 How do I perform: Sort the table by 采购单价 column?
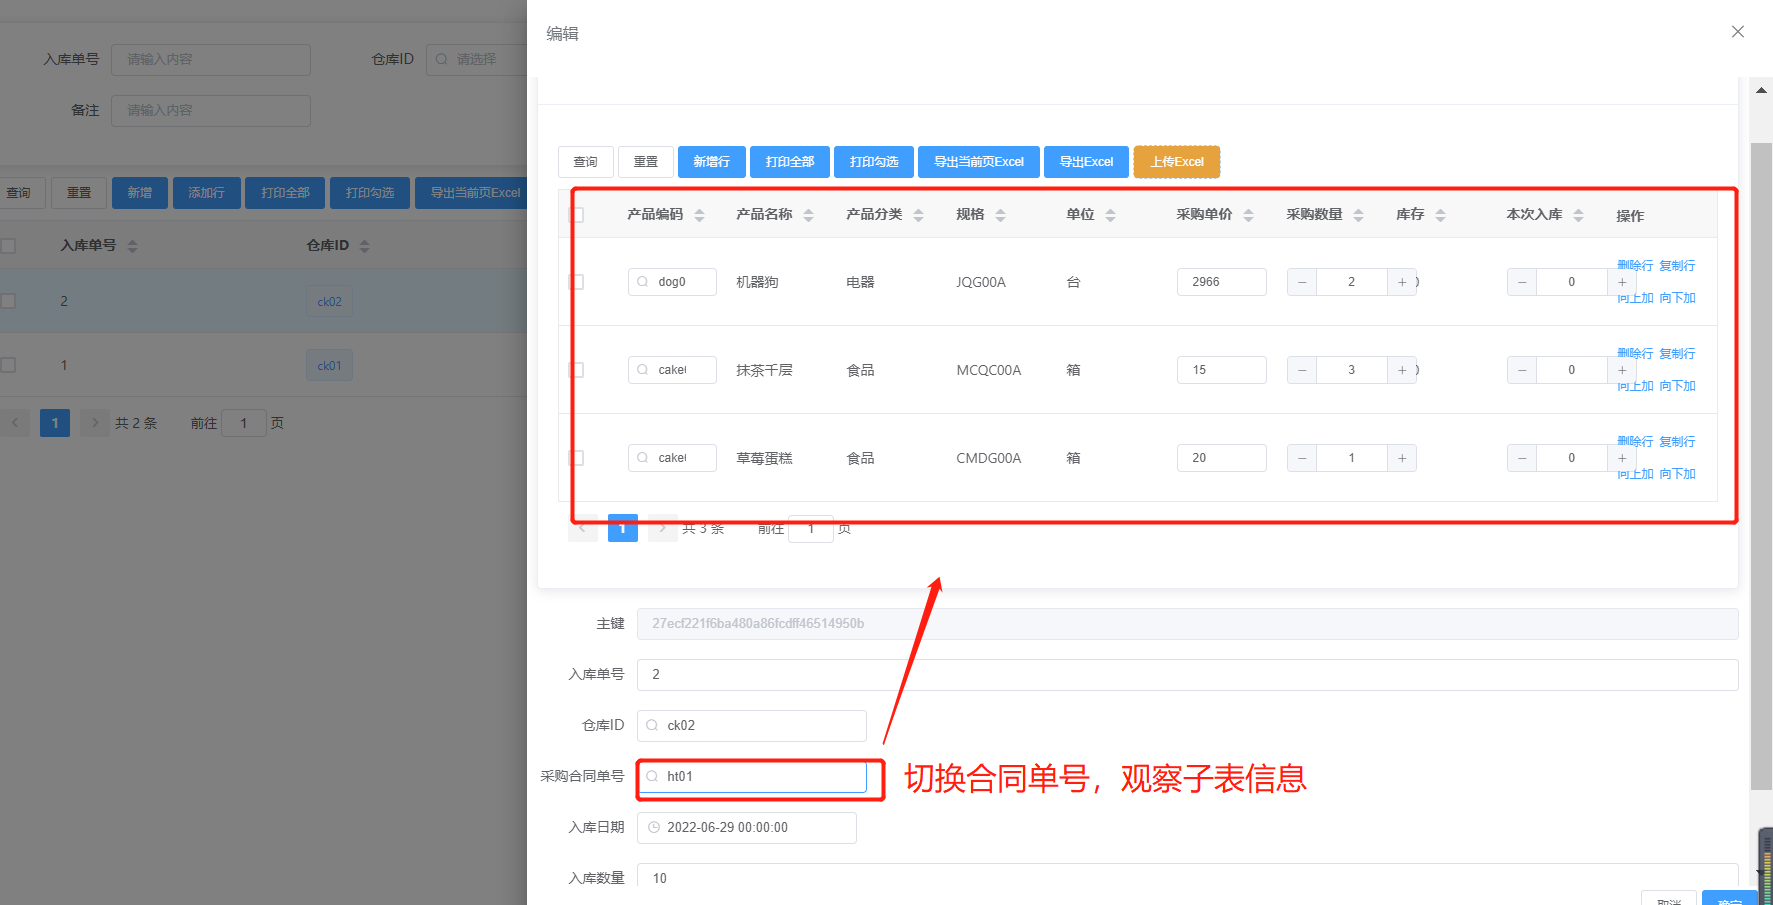click(1248, 215)
